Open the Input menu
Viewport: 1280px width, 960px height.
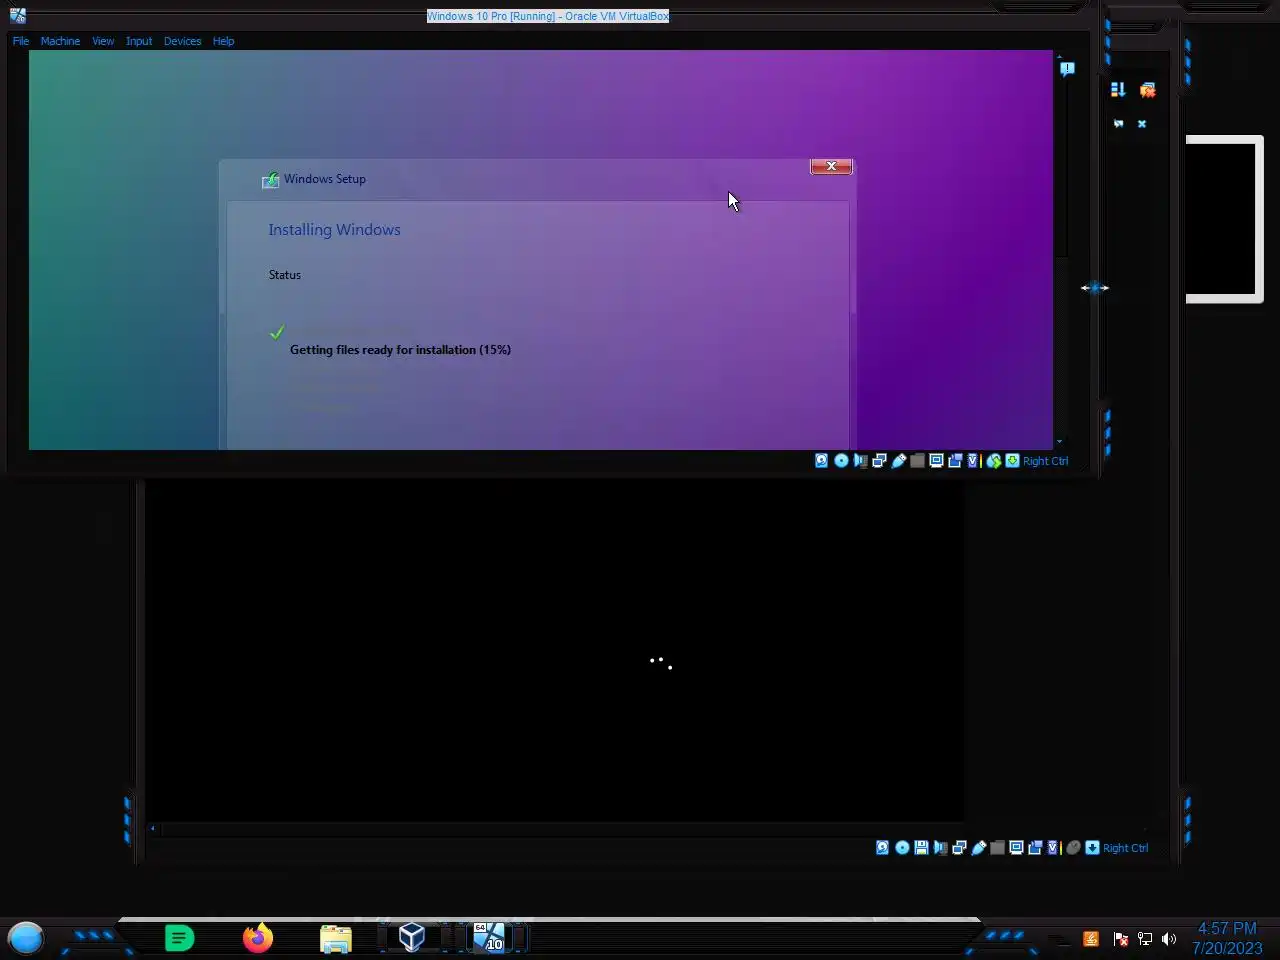(139, 41)
